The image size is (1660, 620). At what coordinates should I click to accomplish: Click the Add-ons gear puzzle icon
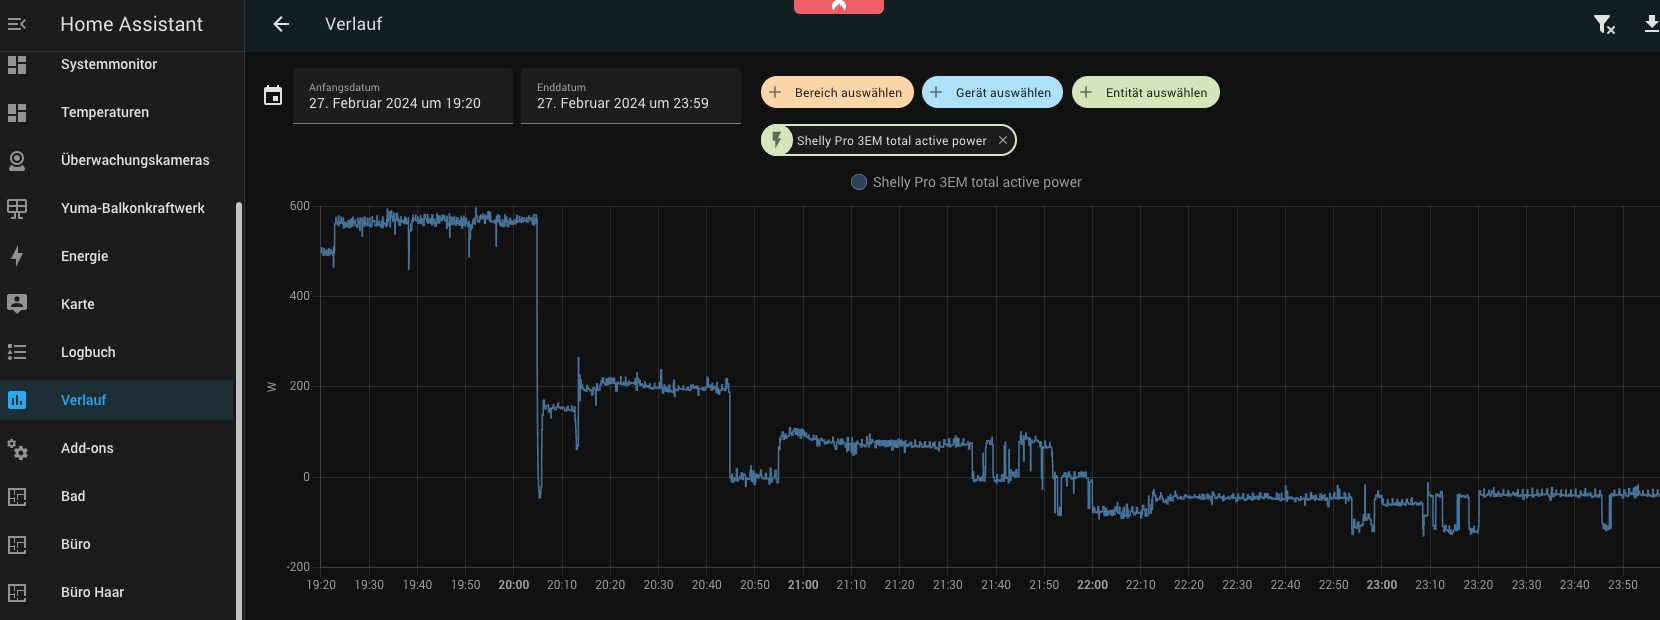click(17, 448)
